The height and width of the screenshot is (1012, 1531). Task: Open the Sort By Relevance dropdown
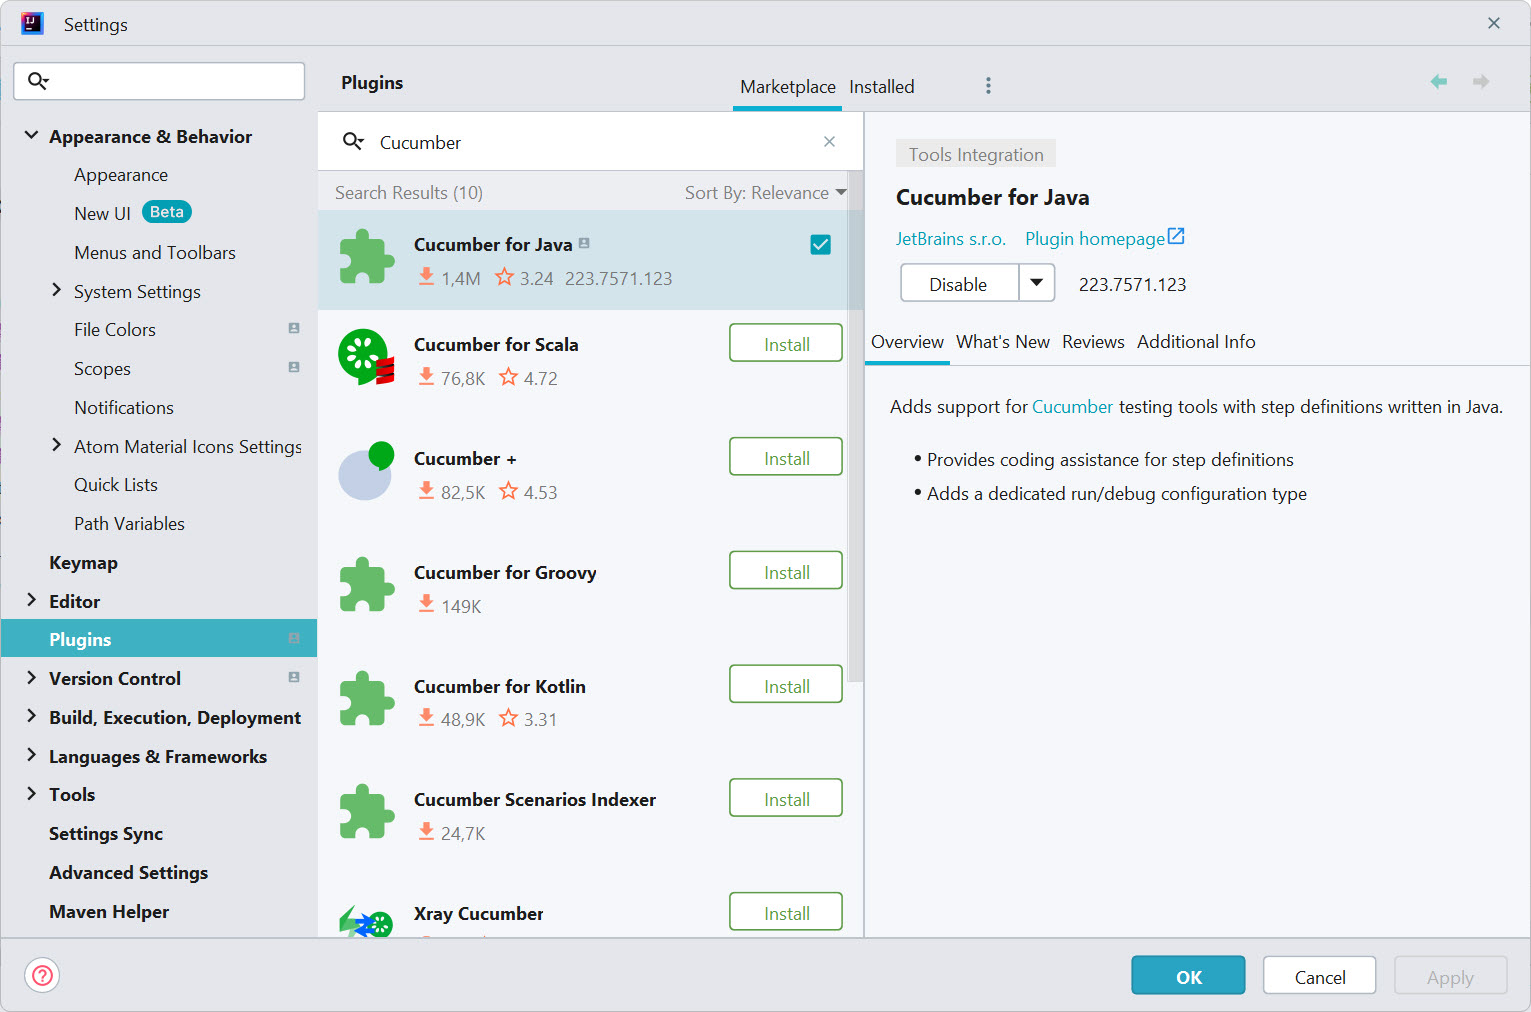click(766, 193)
